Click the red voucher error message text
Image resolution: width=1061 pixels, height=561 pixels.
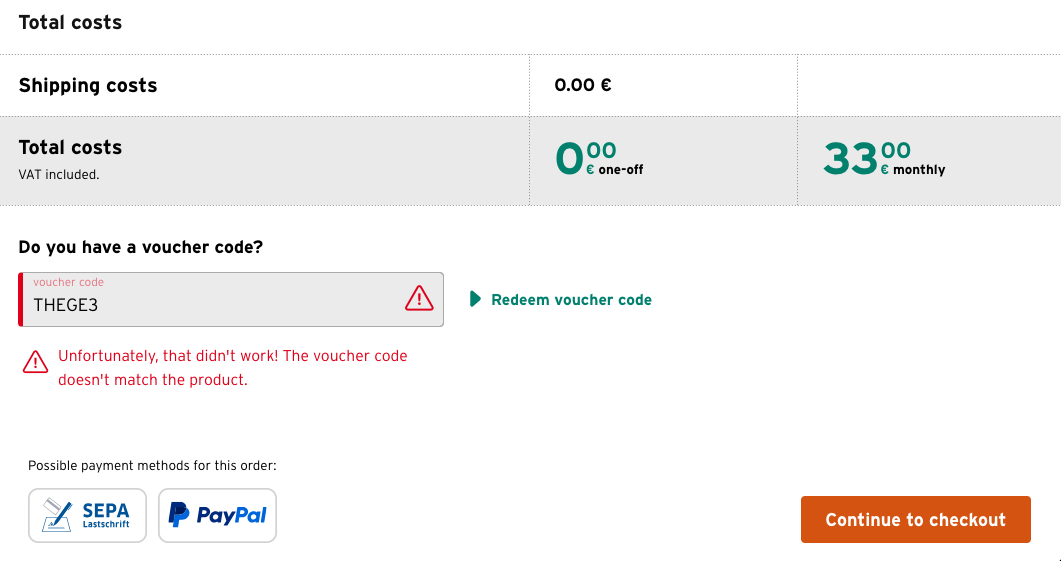233,367
